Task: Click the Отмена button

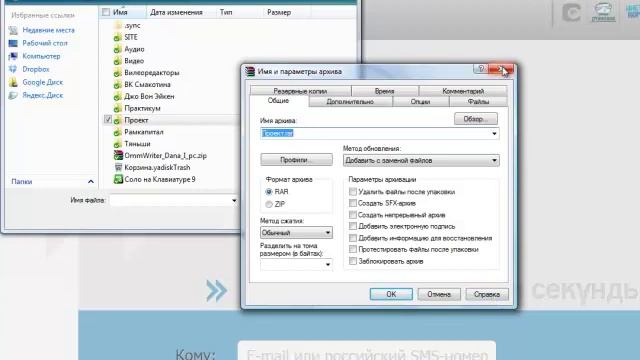Action: coord(439,294)
